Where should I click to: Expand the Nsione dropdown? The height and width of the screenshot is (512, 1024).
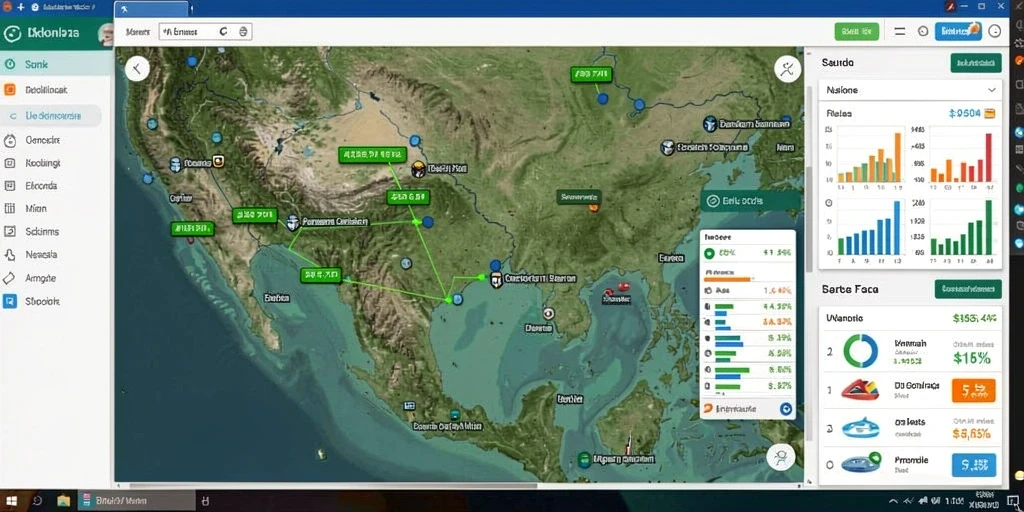(909, 90)
